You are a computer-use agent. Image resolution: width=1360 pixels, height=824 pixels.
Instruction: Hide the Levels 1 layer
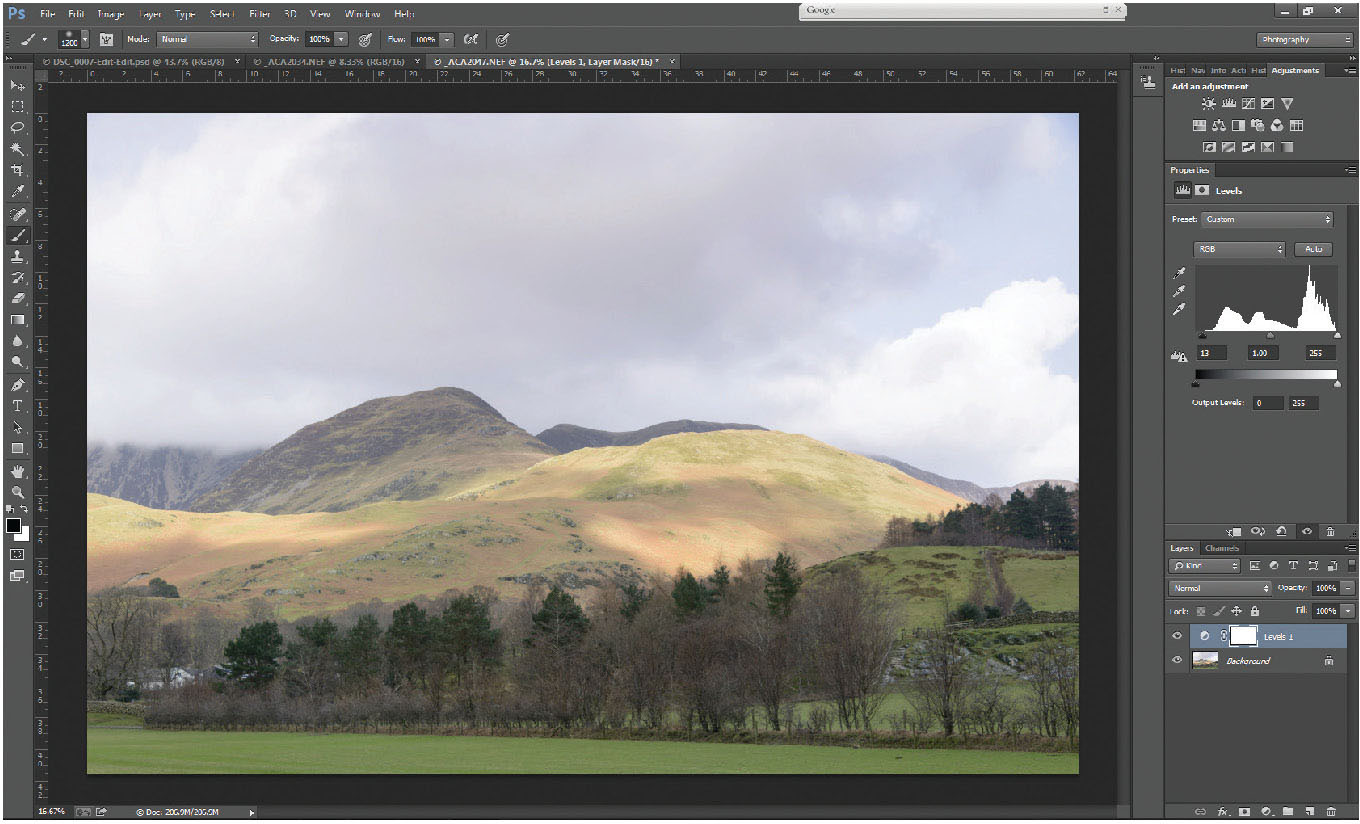pos(1177,636)
